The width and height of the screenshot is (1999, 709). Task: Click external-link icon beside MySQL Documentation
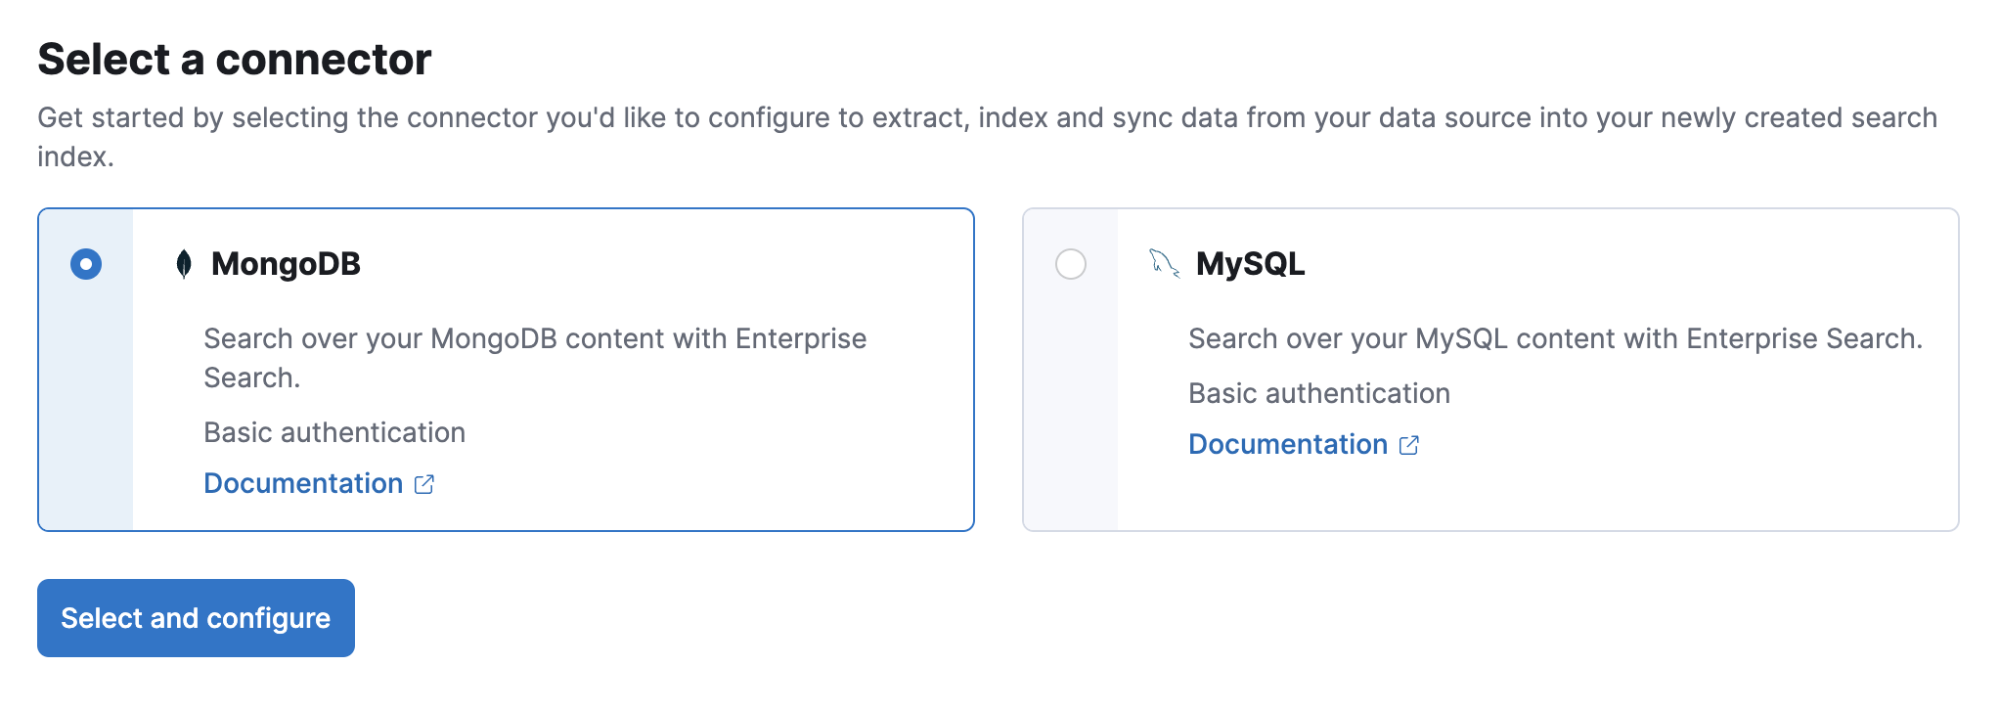[x=1409, y=445]
